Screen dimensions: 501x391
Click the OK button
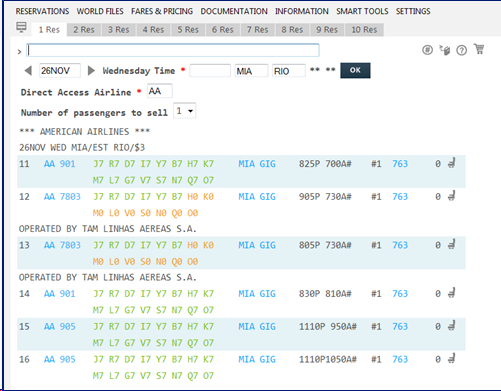(355, 70)
